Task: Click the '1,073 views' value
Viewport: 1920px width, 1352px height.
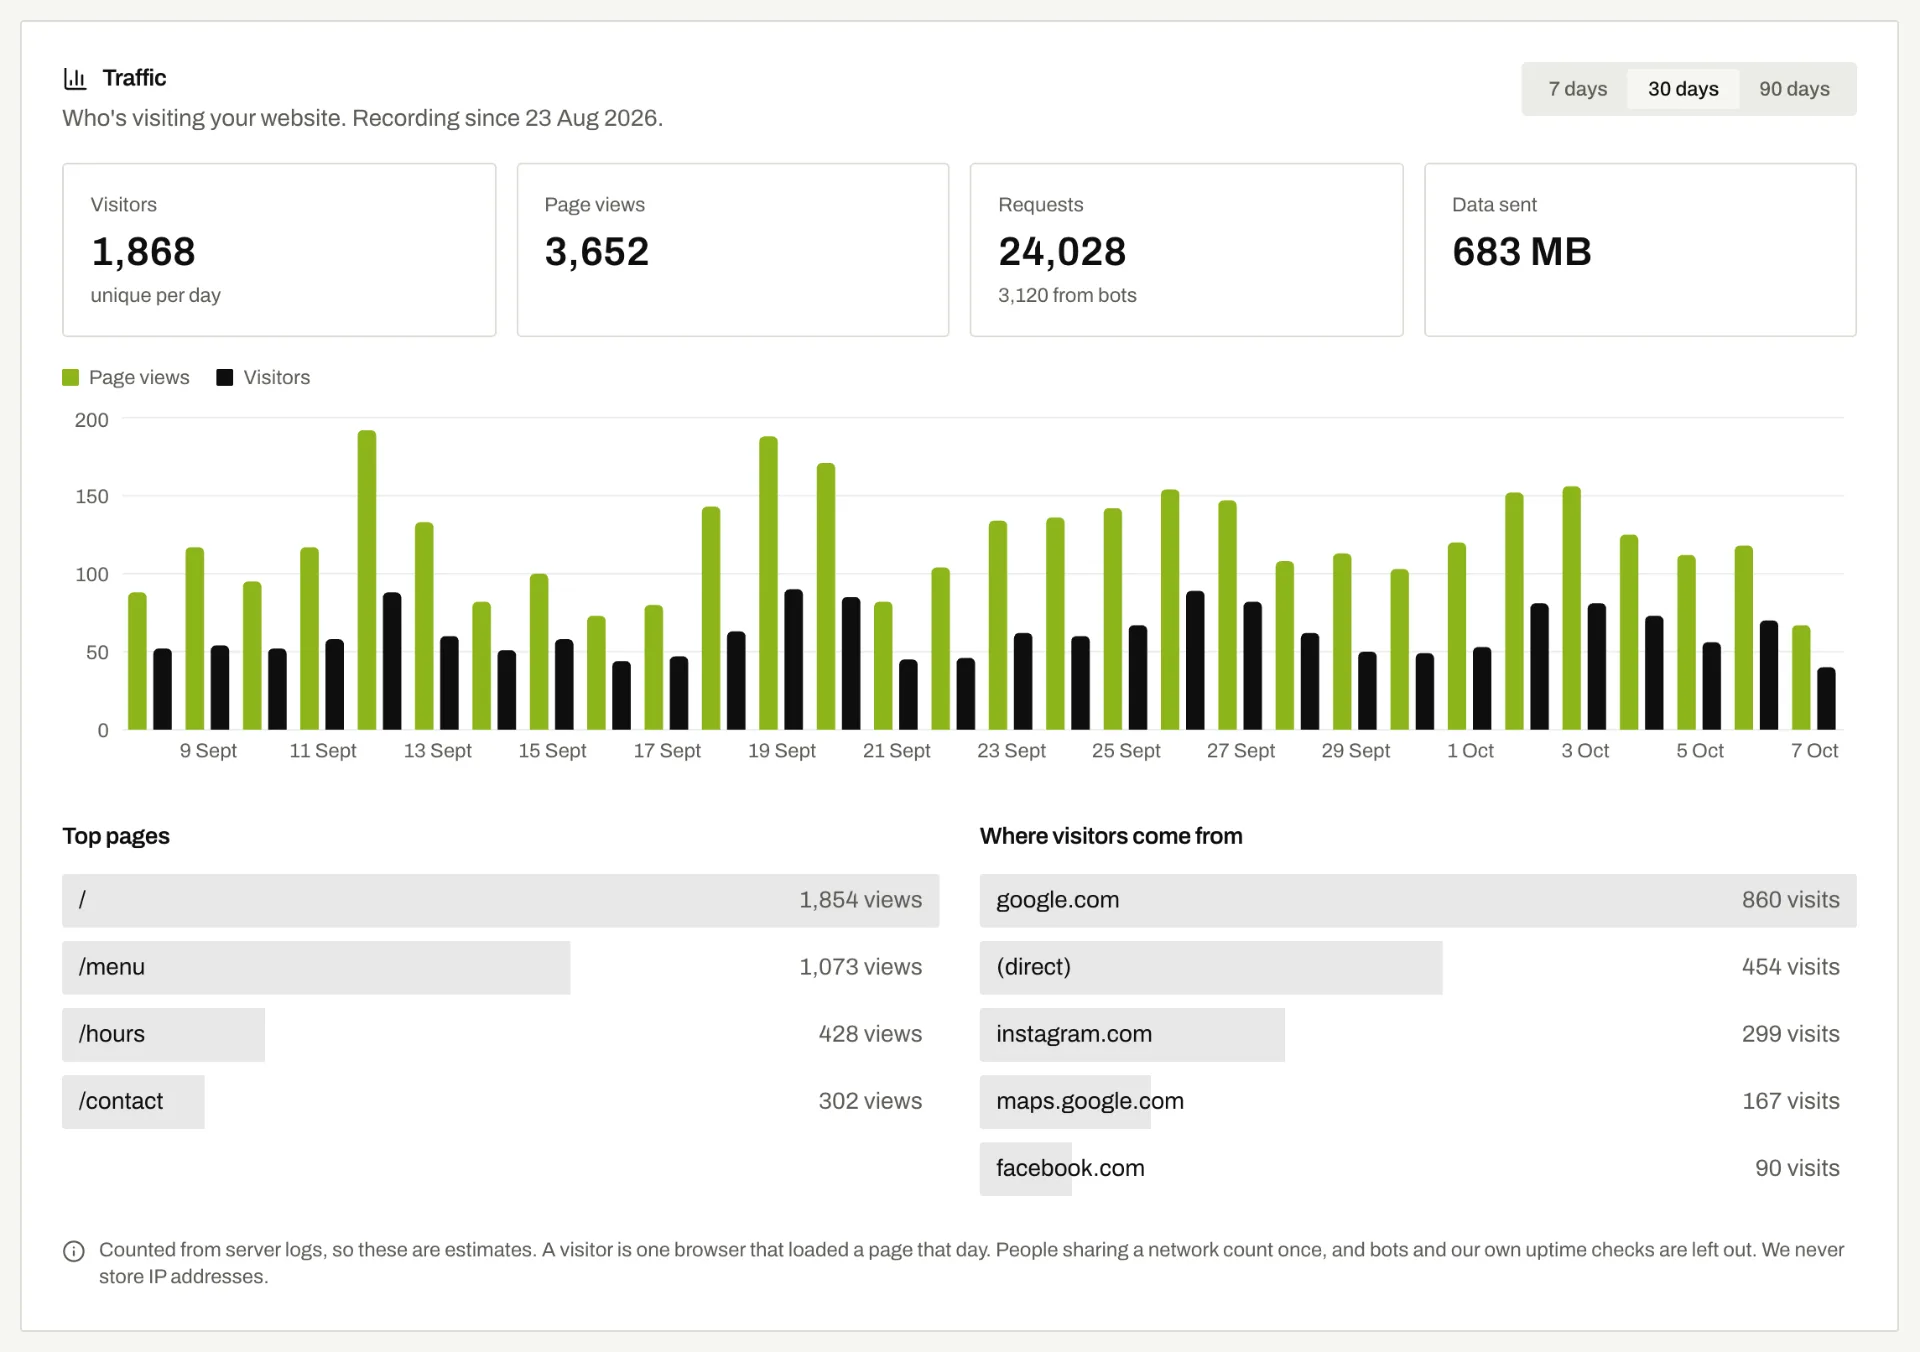Action: point(860,967)
